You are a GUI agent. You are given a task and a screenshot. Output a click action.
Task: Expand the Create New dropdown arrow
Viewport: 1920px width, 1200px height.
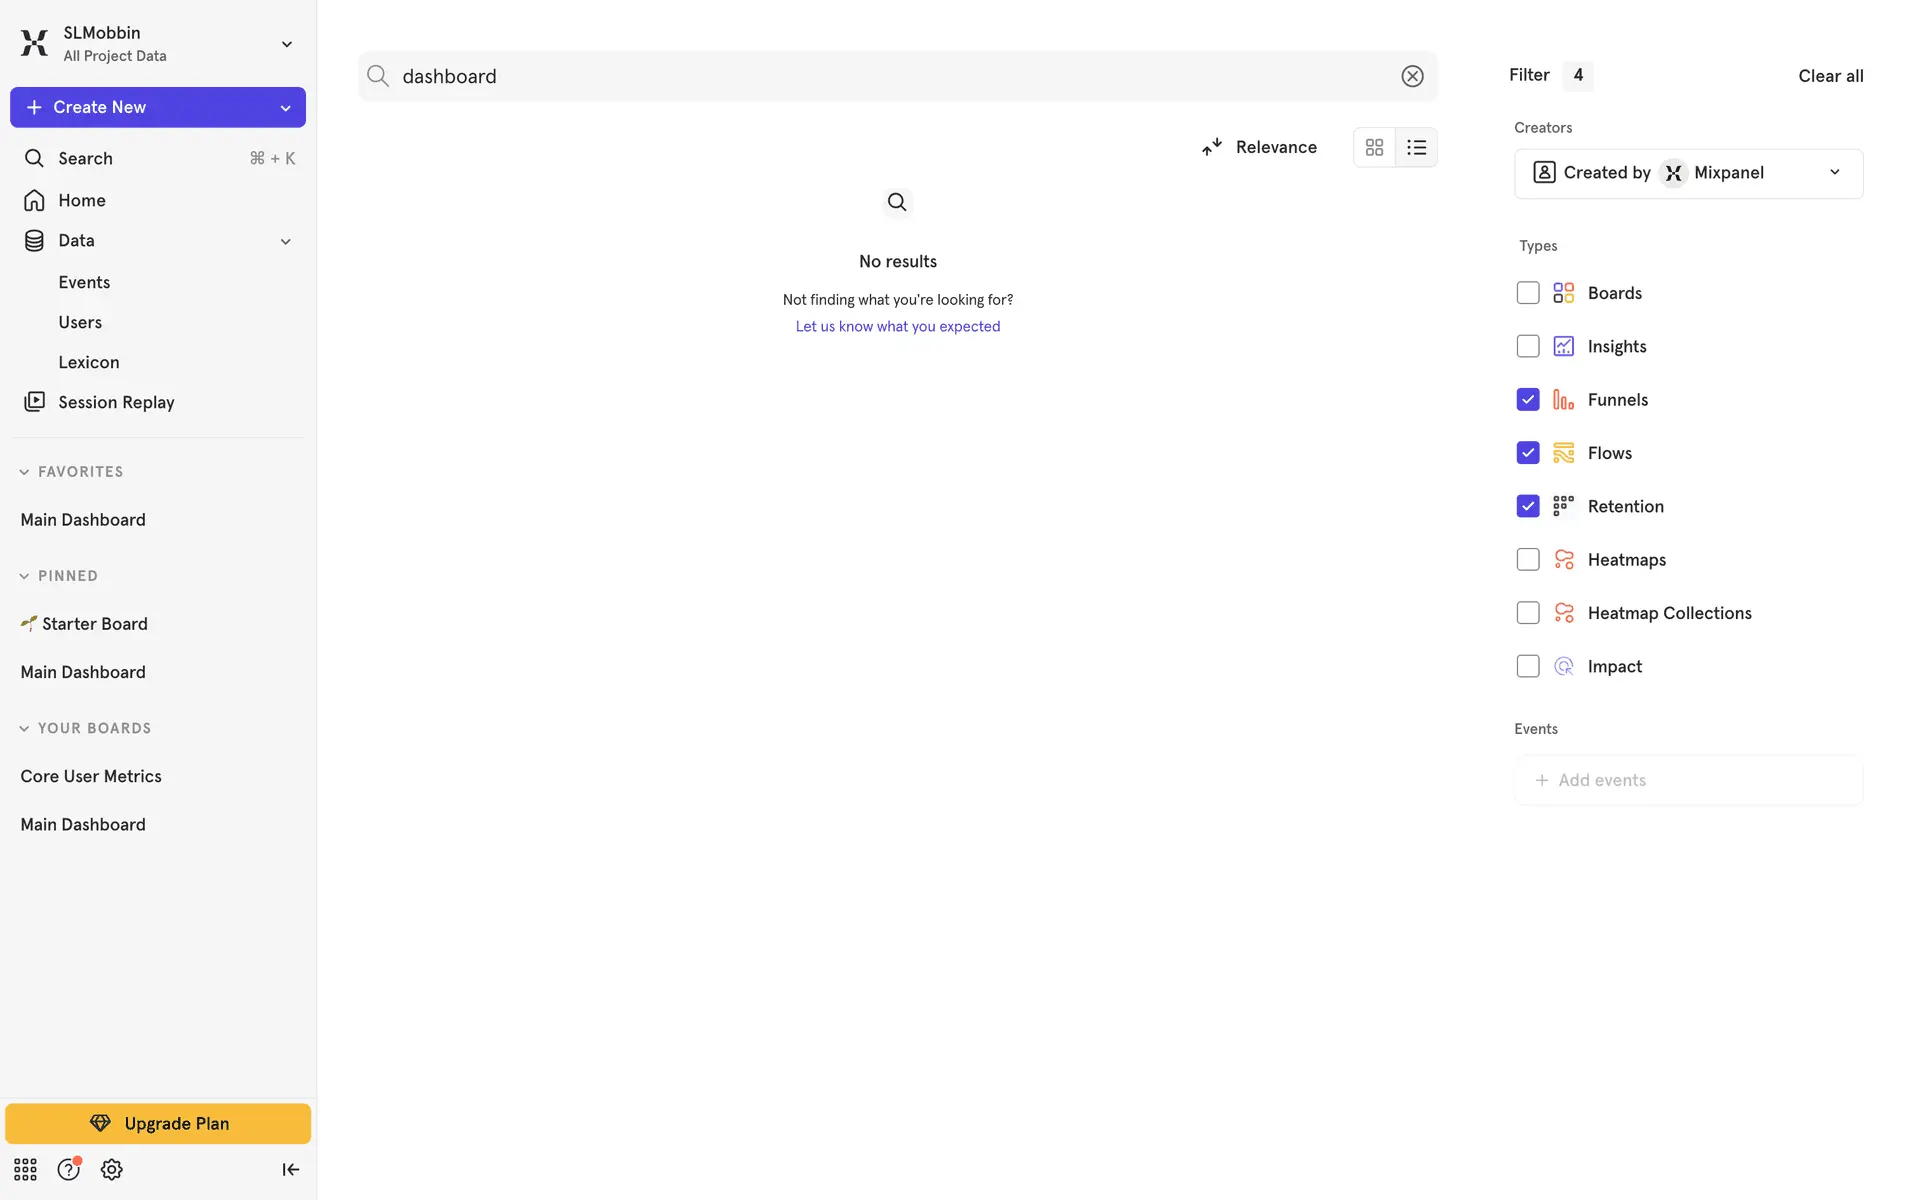285,108
